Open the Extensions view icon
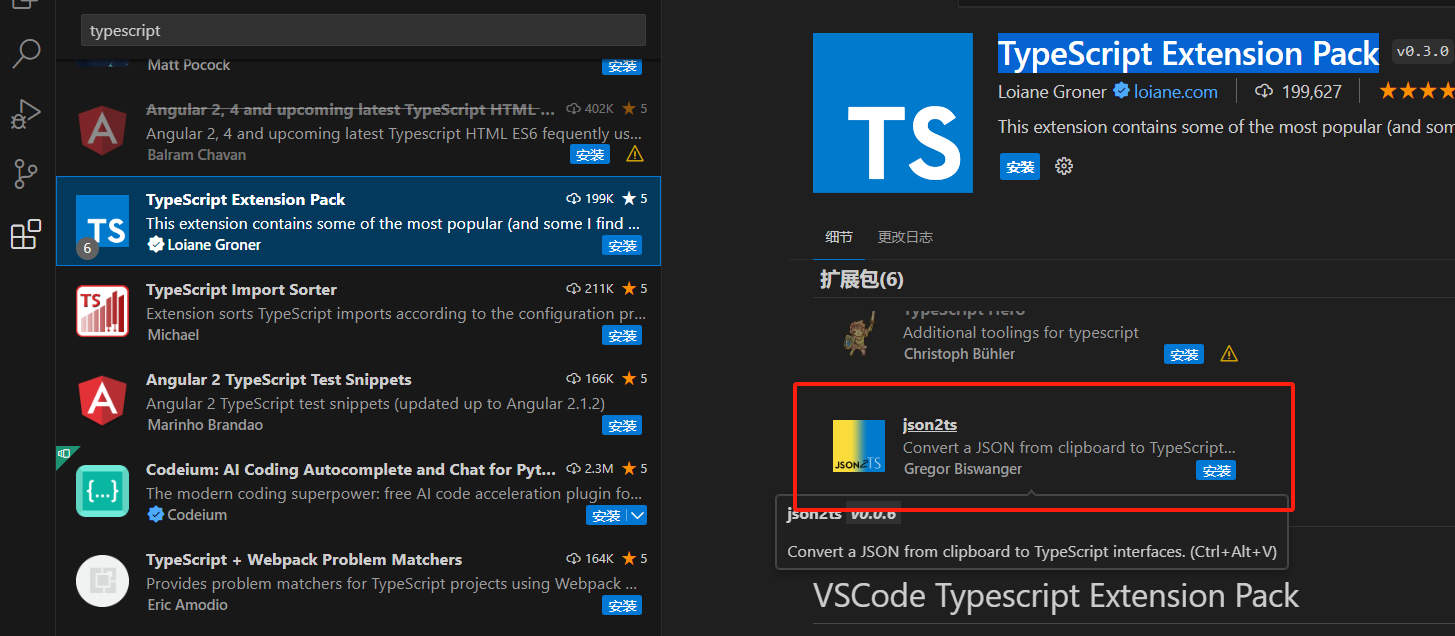 [x=26, y=235]
